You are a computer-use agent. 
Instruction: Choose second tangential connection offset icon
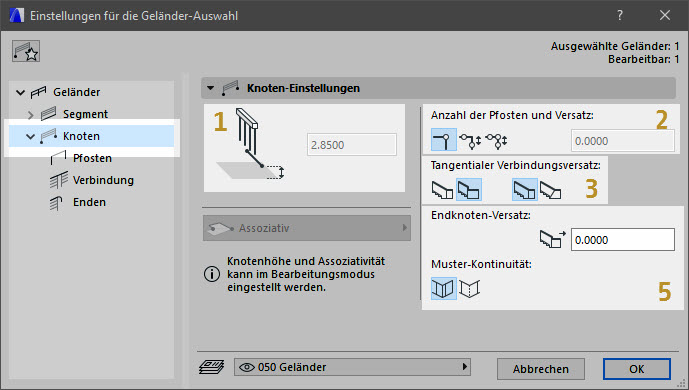468,190
